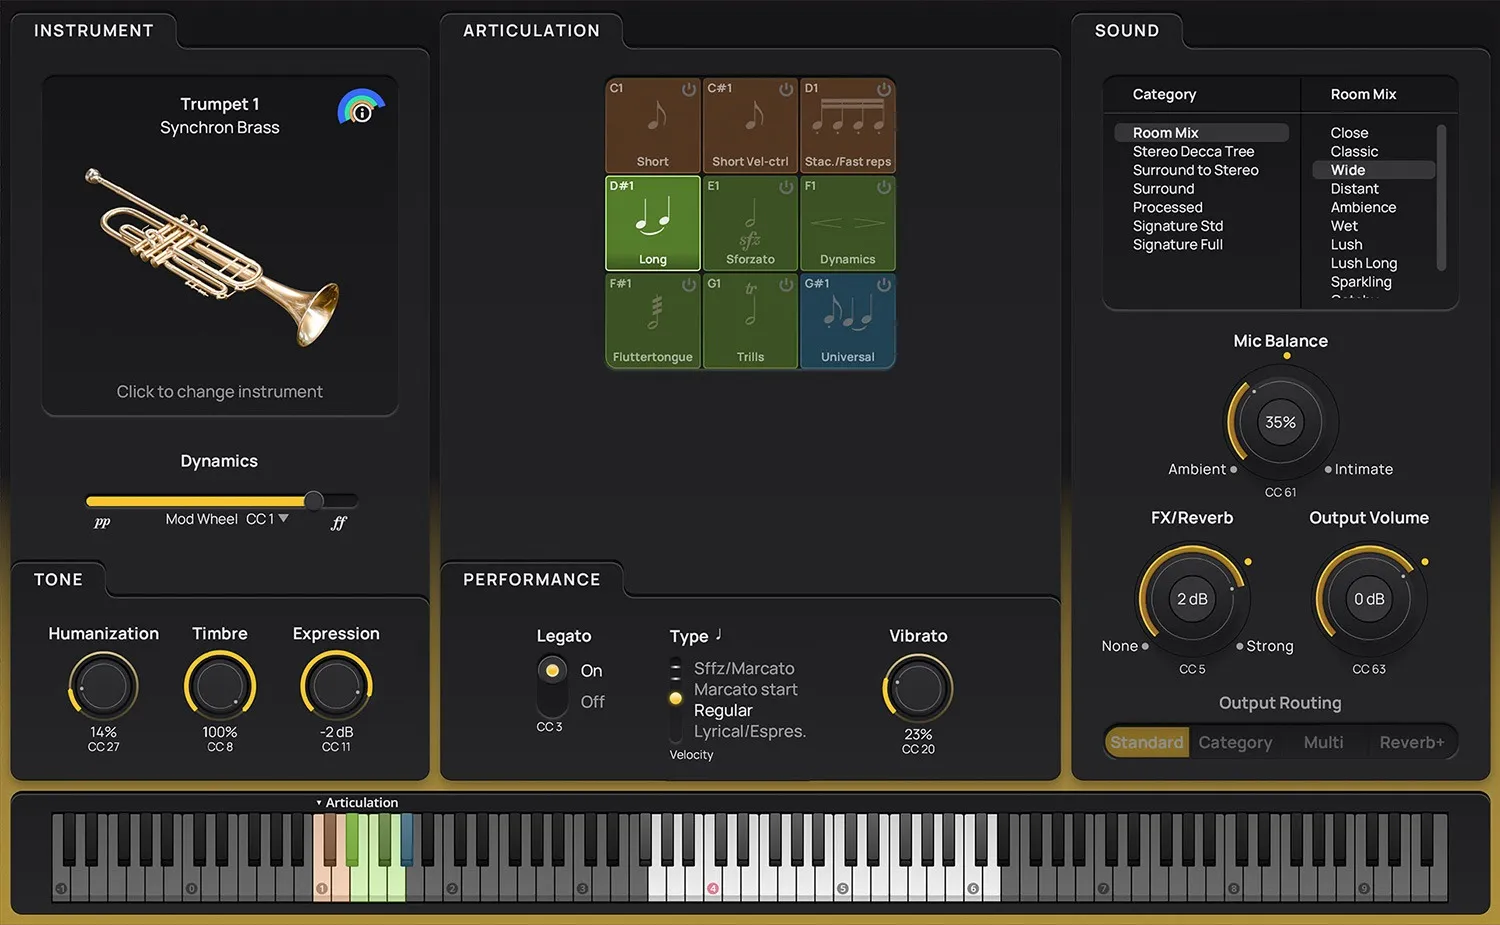Click the Velocity label under Type
Screen dimensions: 1500x925
pos(691,755)
